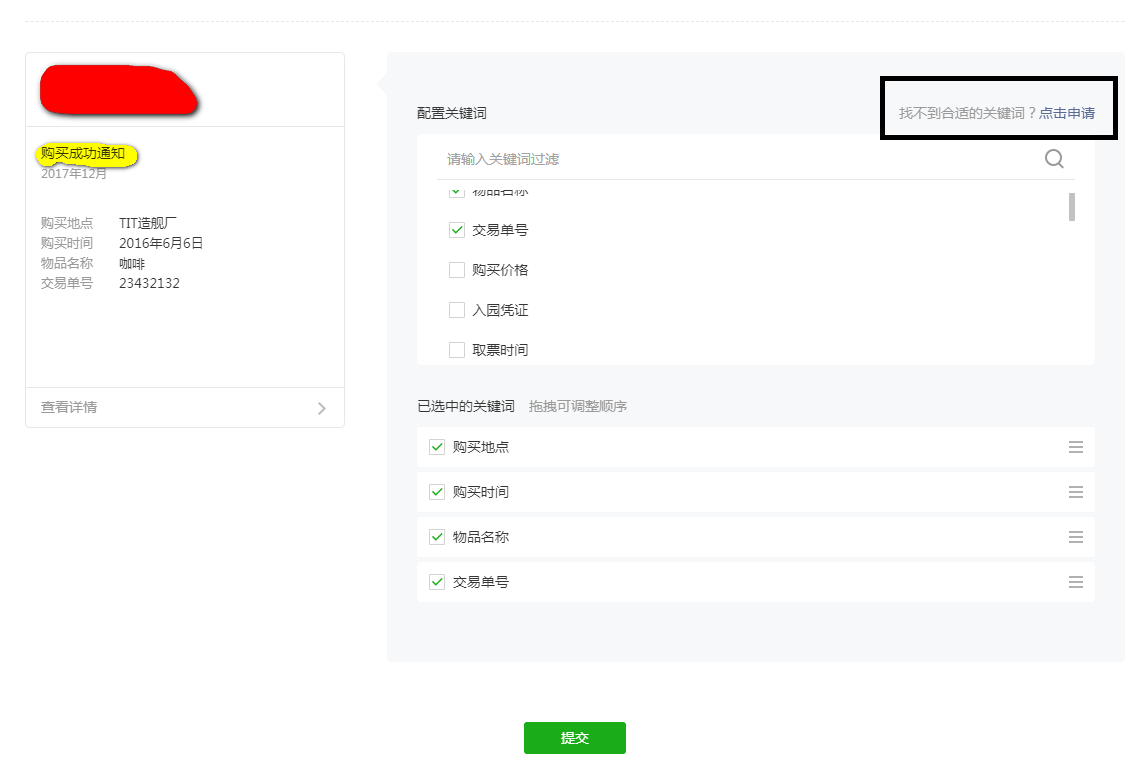Screen dimensions: 1144x765
Task: Click drag handle for 交易单号 row
Action: pos(1076,582)
